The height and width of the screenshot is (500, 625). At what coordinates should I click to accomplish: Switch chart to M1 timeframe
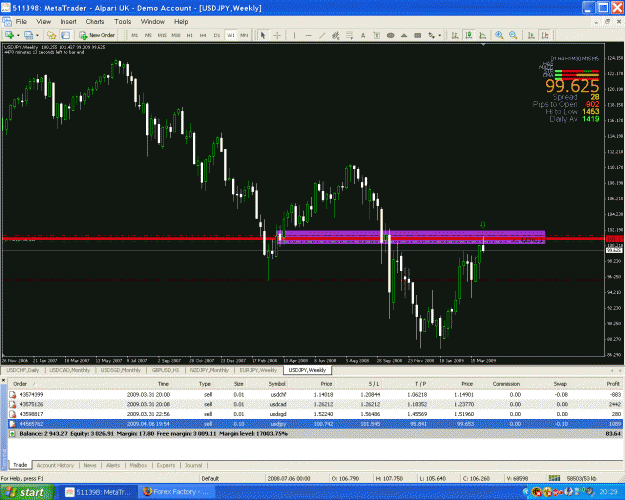(135, 35)
